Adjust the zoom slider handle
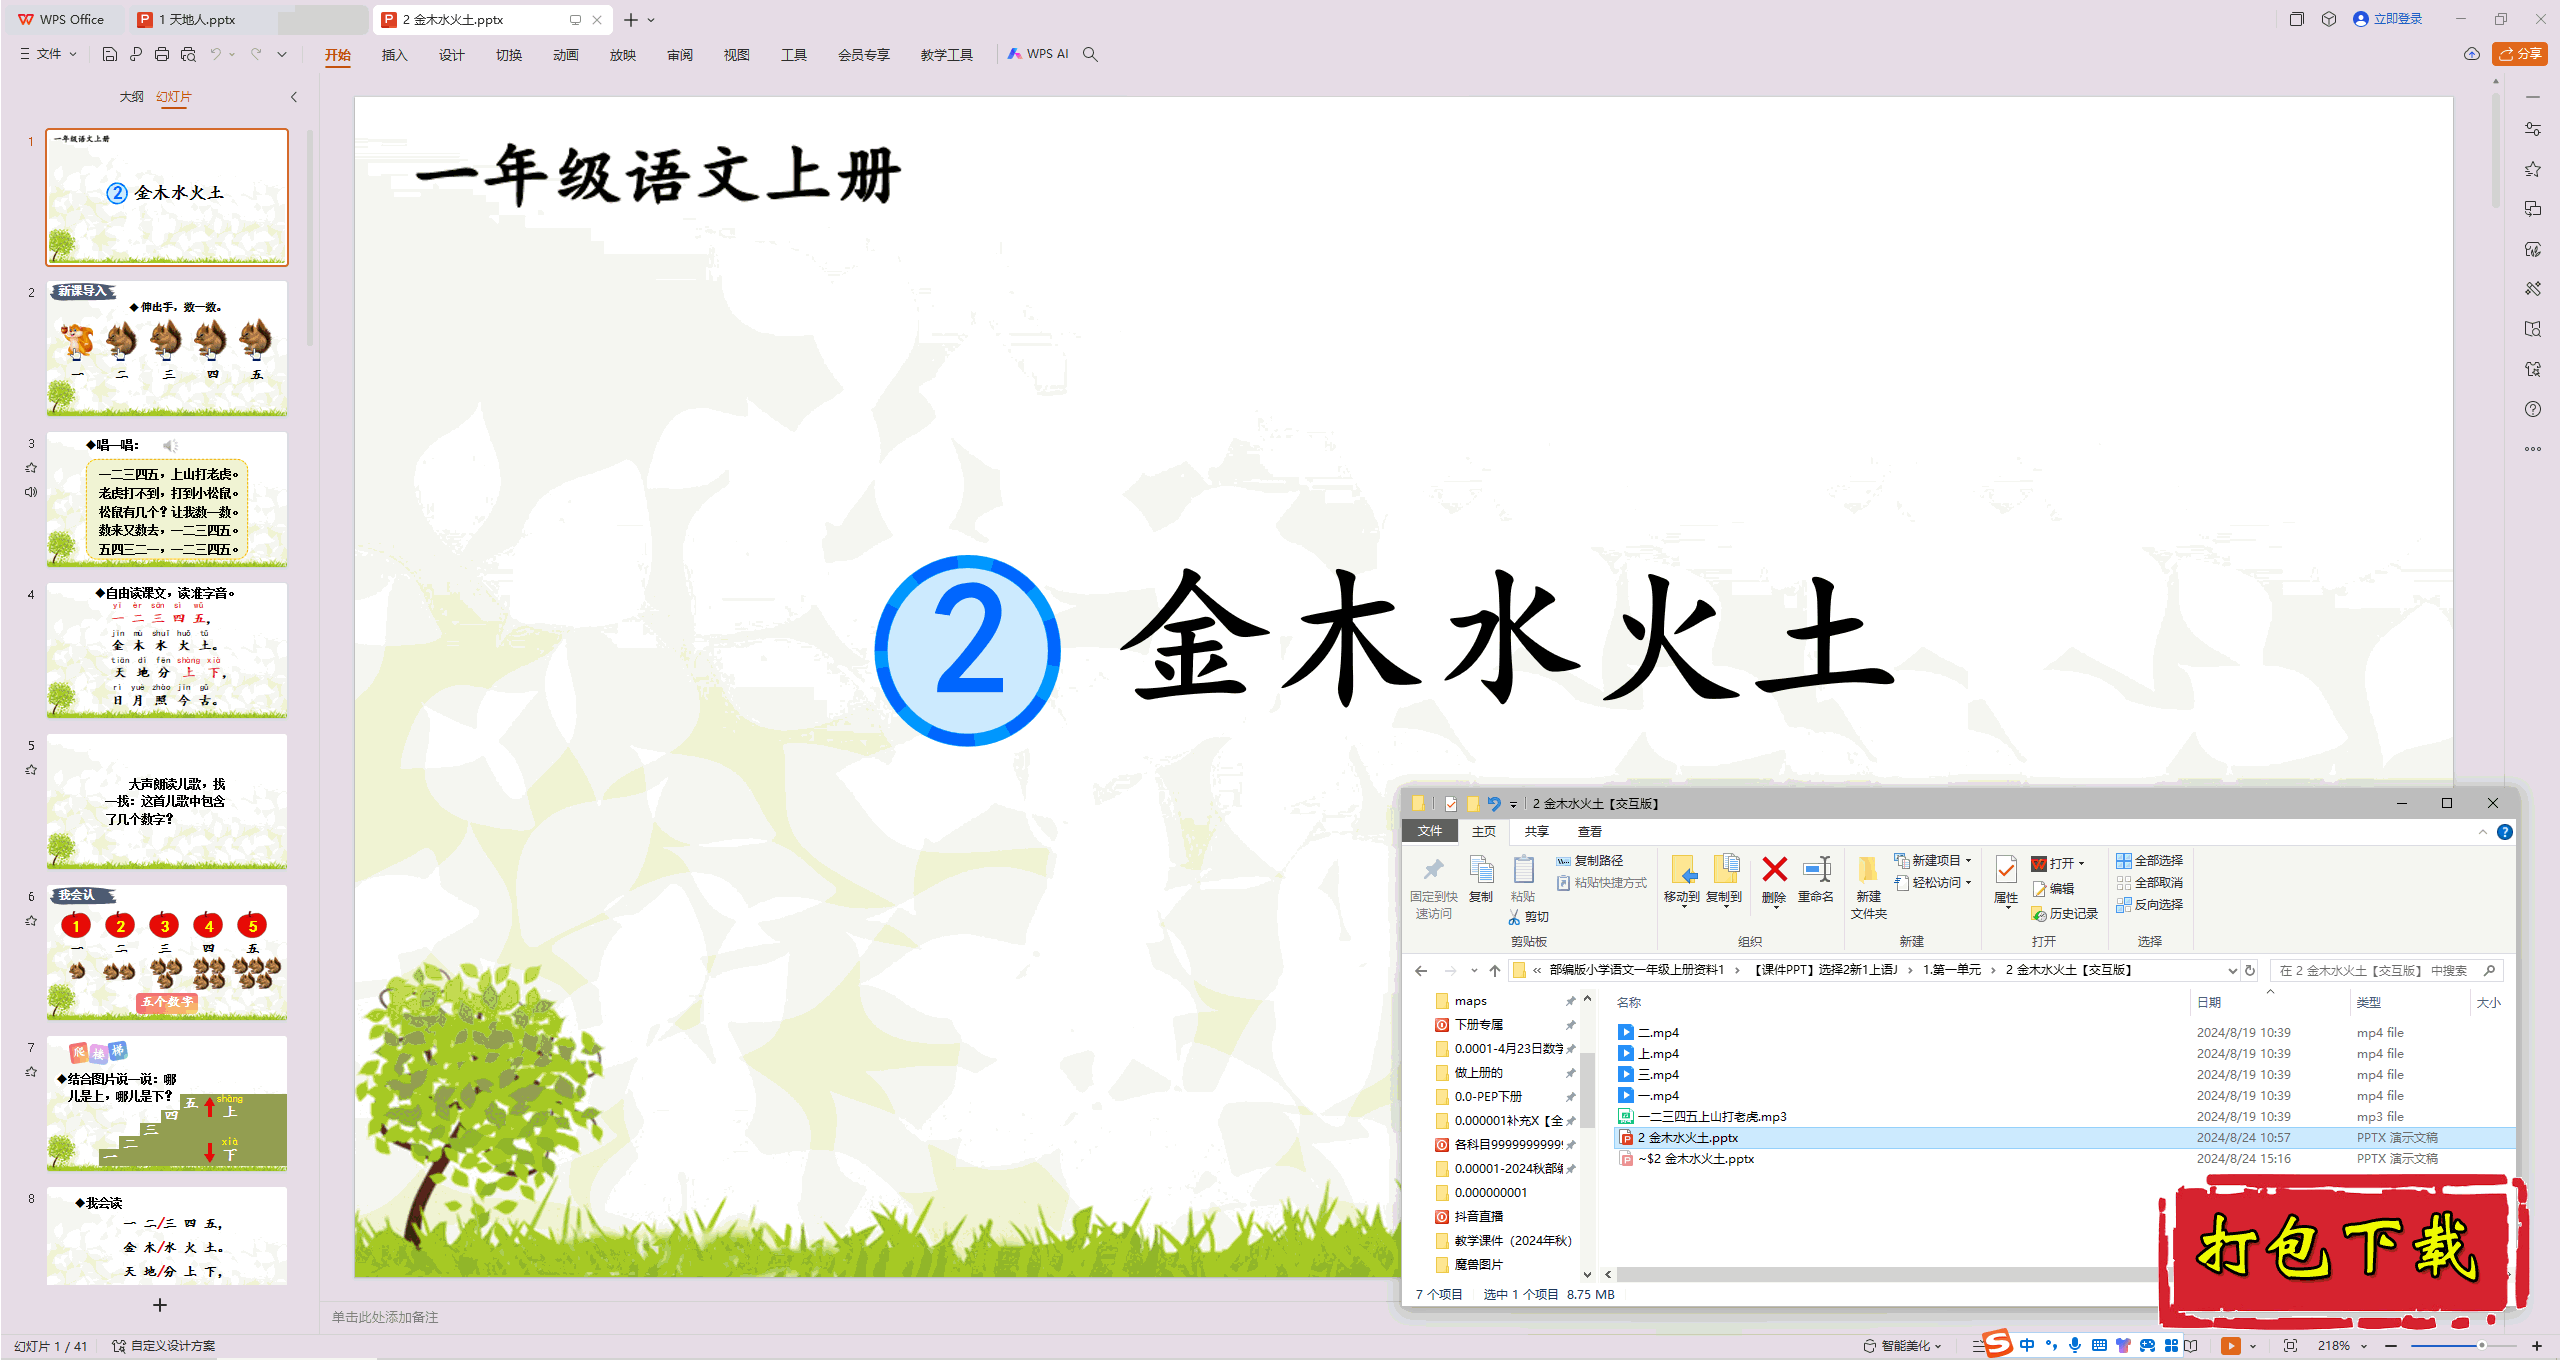The width and height of the screenshot is (2560, 1360). pyautogui.click(x=2481, y=1346)
